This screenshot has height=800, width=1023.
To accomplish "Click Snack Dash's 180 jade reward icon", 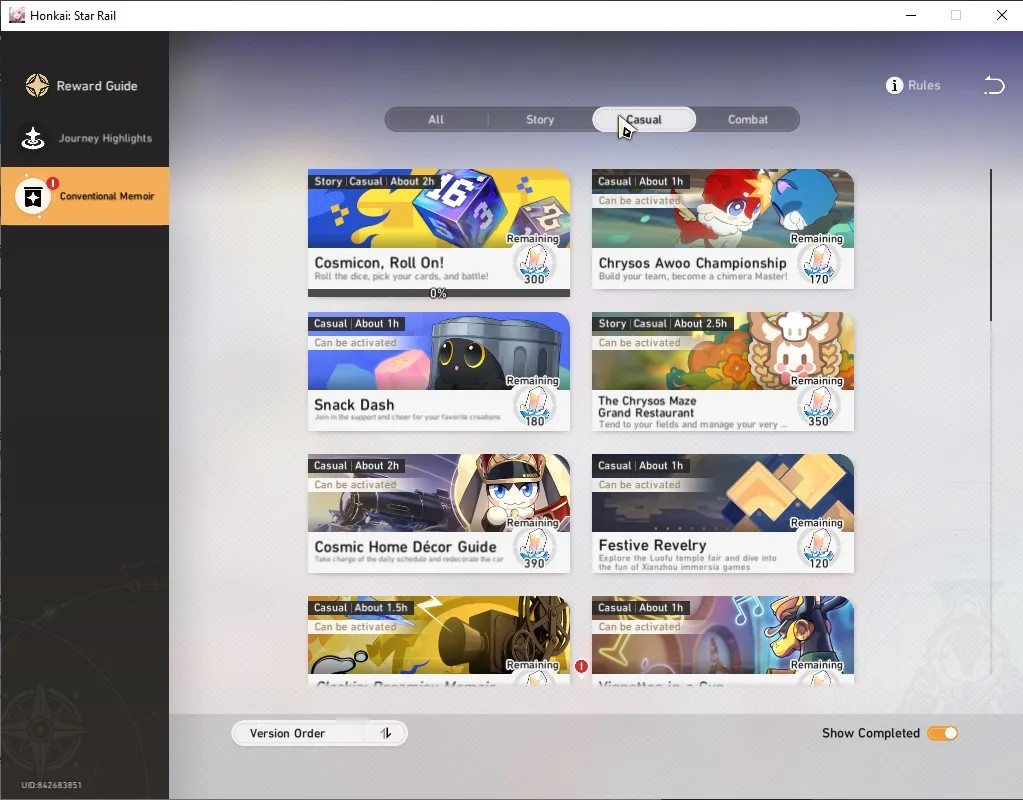I will (x=534, y=407).
